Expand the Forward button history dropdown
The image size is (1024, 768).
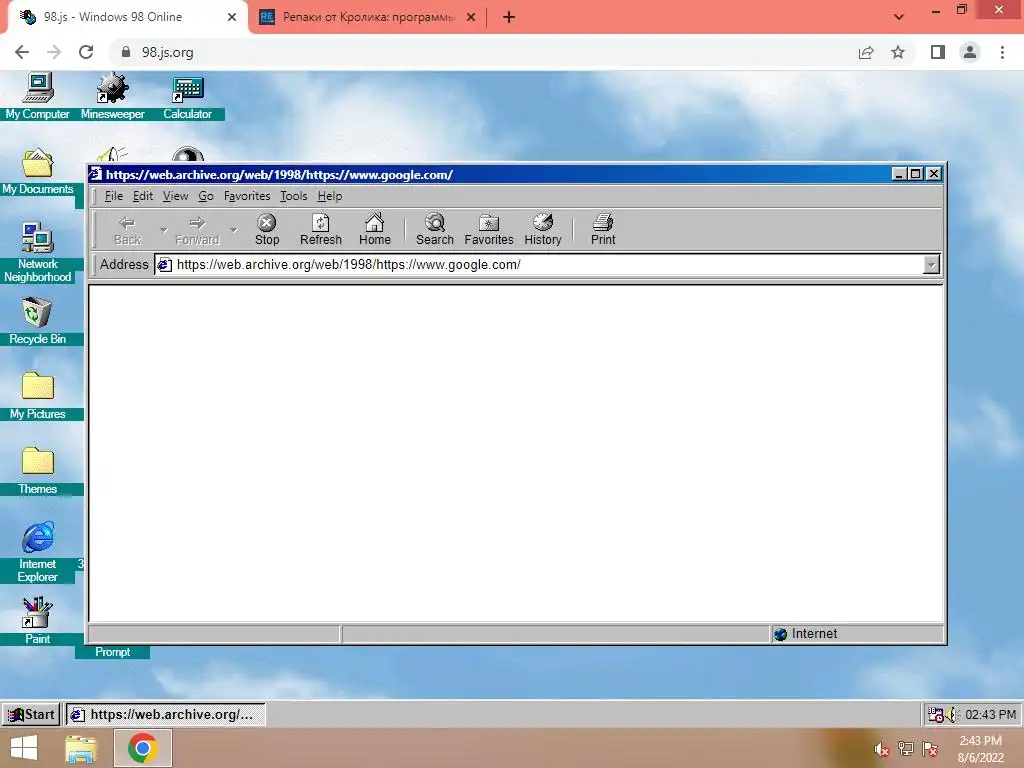(233, 230)
